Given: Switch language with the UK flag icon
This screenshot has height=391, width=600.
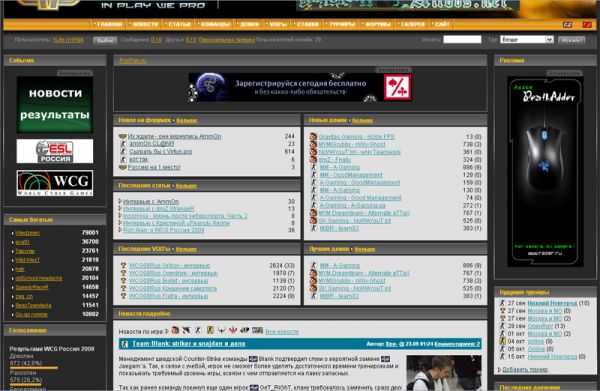Looking at the screenshot, I should [567, 24].
